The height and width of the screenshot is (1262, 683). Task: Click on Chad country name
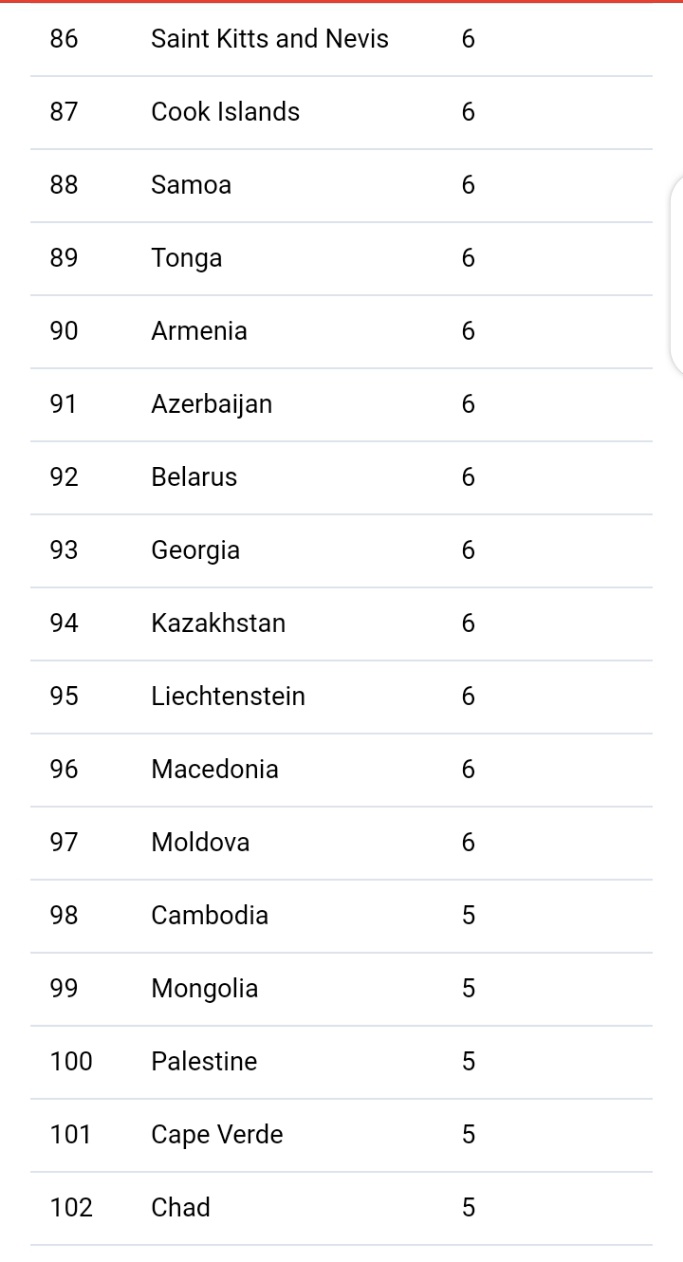(180, 1207)
